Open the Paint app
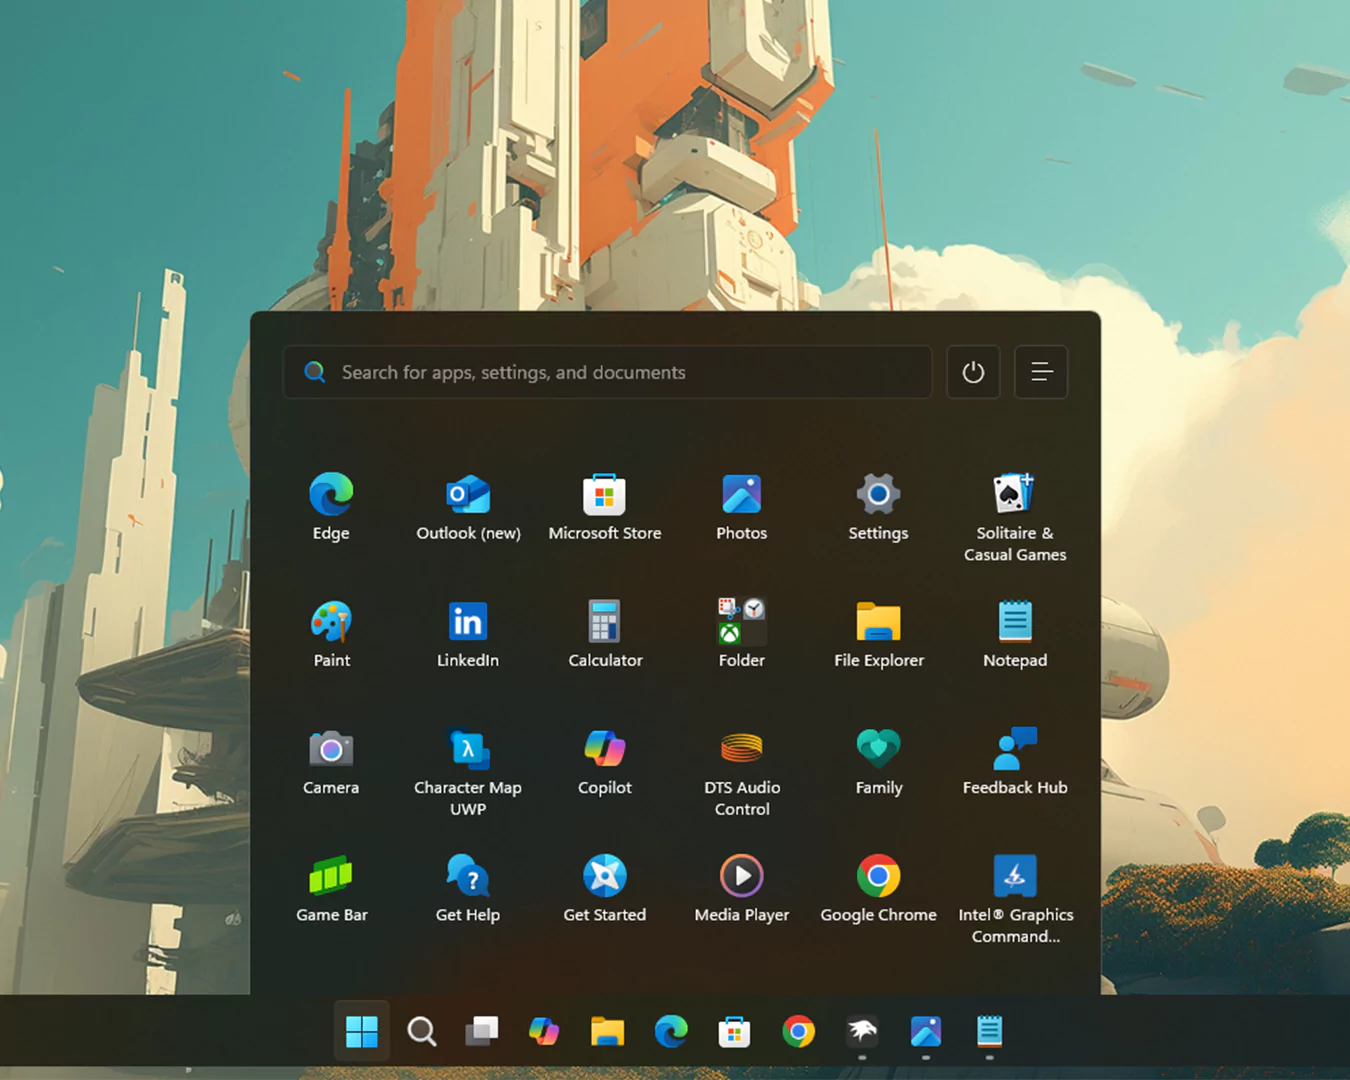 tap(331, 634)
